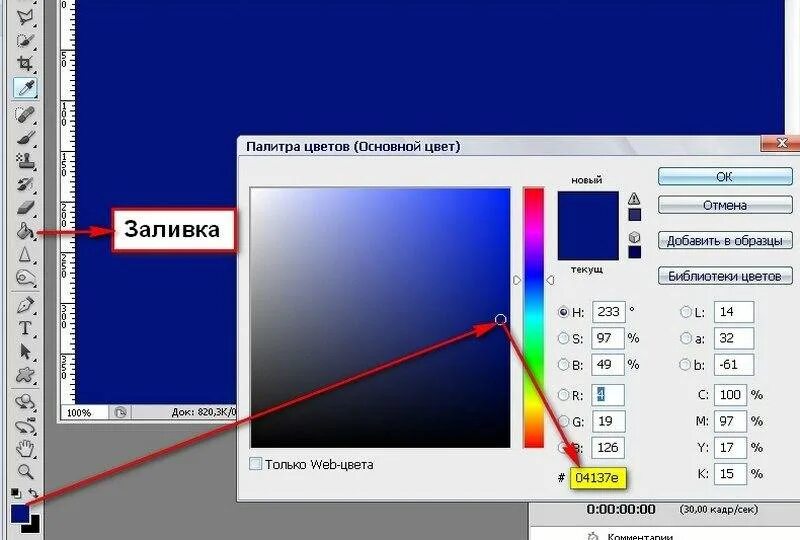This screenshot has width=800, height=540.
Task: Reset to default black and white colors
Action: click(16, 493)
